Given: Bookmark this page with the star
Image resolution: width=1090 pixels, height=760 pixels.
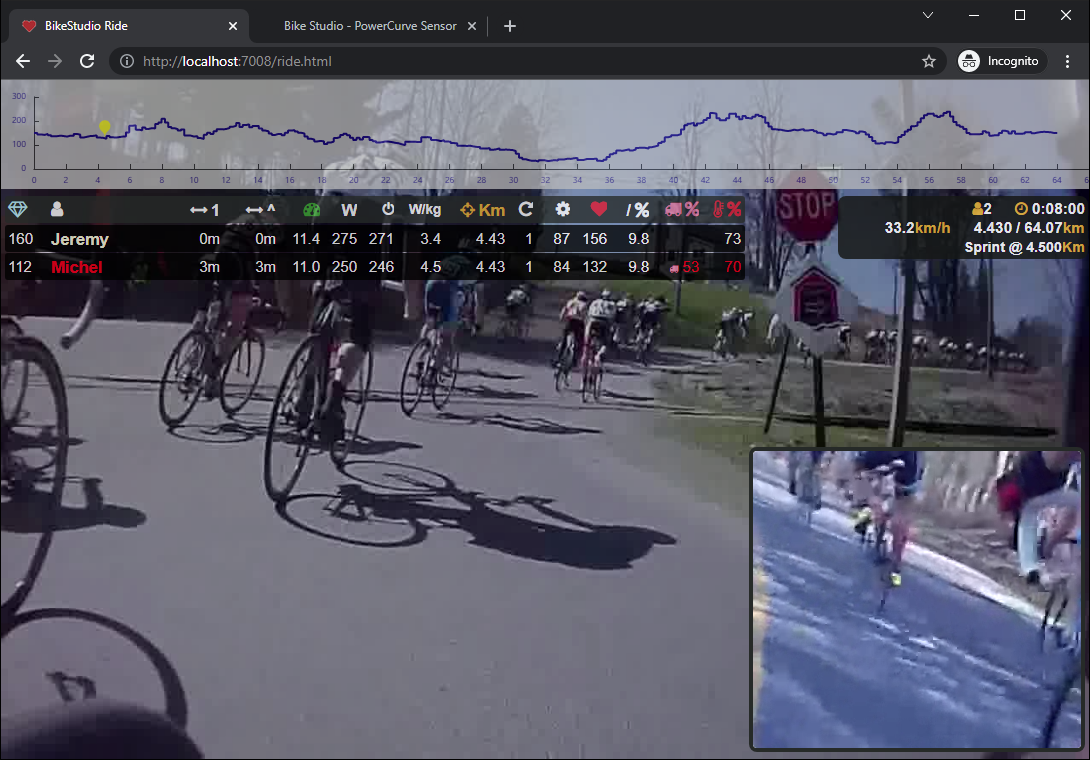Looking at the screenshot, I should tap(929, 61).
